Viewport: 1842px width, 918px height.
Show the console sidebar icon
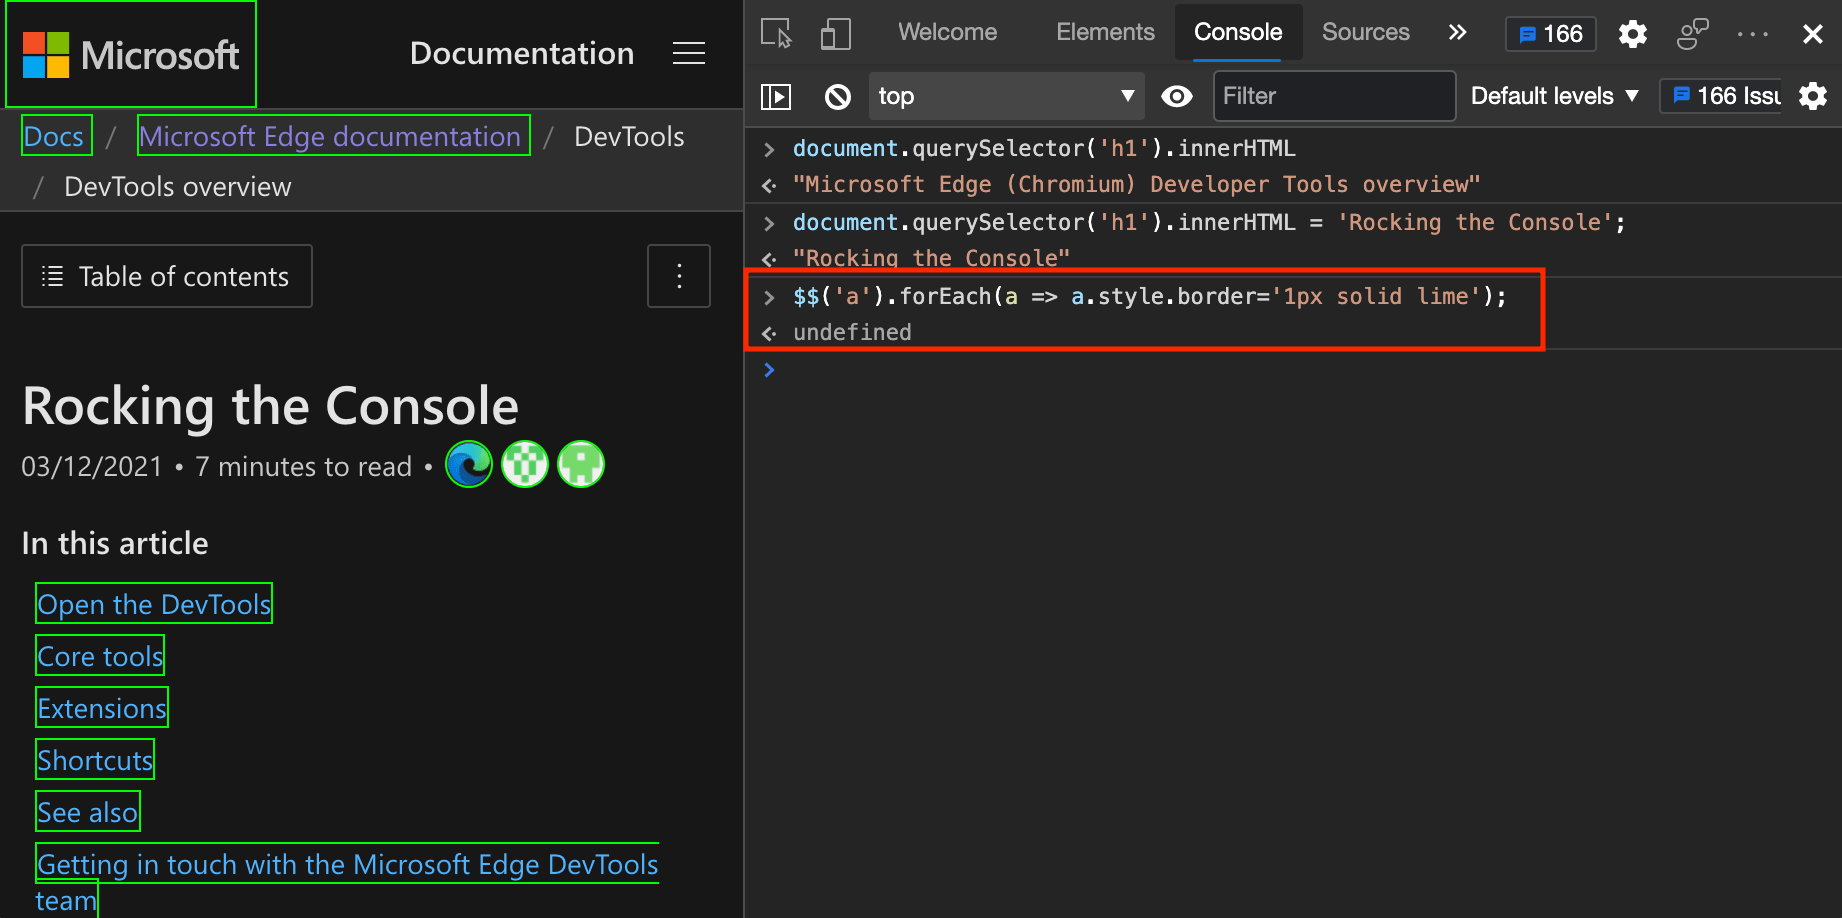point(776,96)
